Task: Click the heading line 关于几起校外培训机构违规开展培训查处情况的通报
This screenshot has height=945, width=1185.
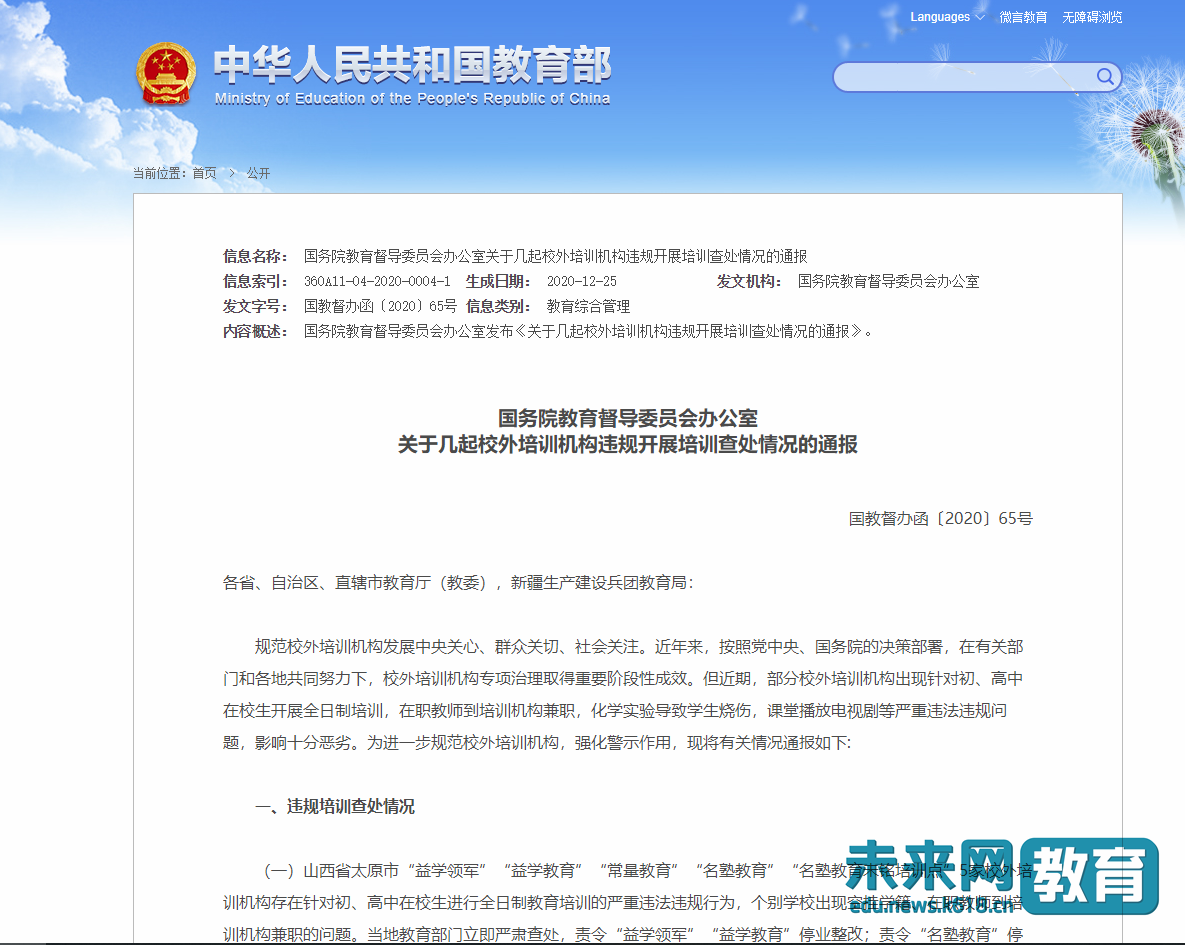Action: coord(627,445)
